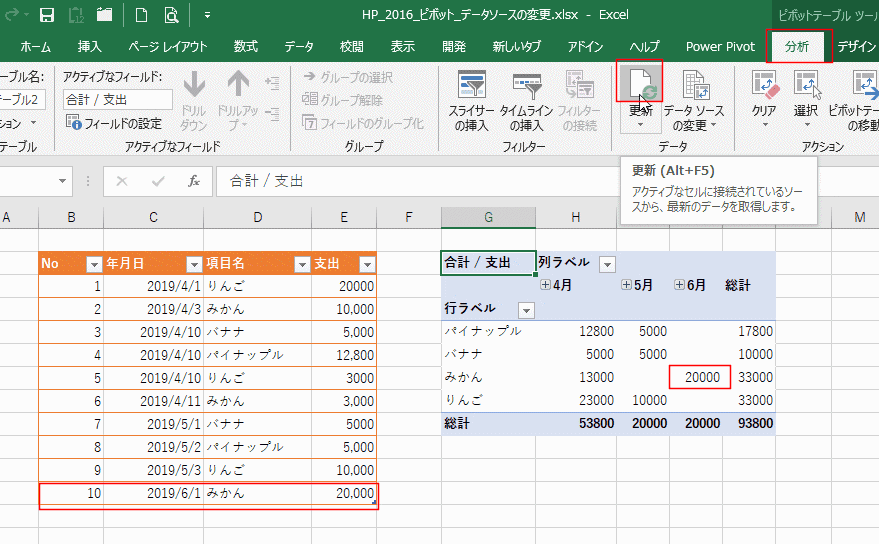
Task: Switch to the 挿入 ribbon tab
Action: point(90,47)
